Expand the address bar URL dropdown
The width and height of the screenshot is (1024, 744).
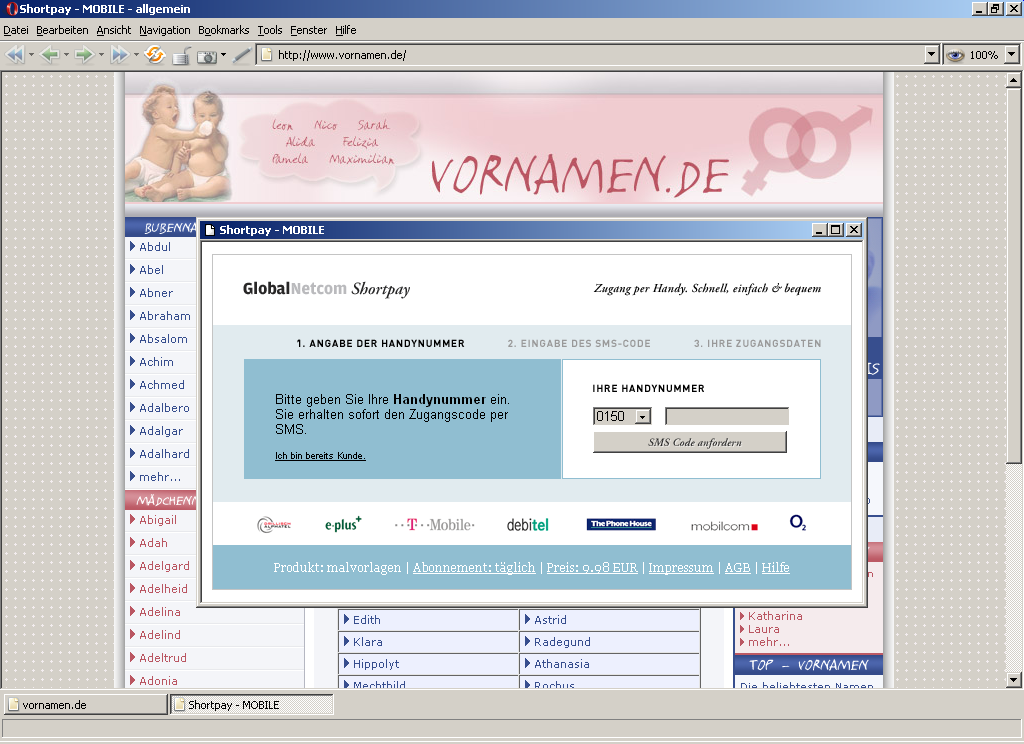(x=932, y=55)
